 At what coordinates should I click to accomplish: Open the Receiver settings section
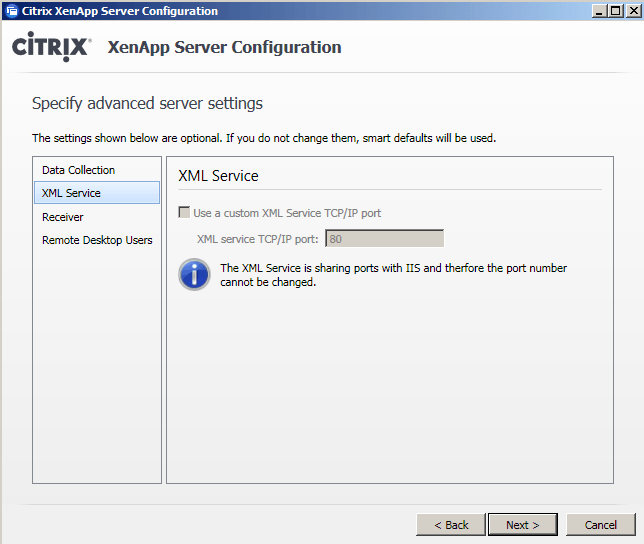63,217
